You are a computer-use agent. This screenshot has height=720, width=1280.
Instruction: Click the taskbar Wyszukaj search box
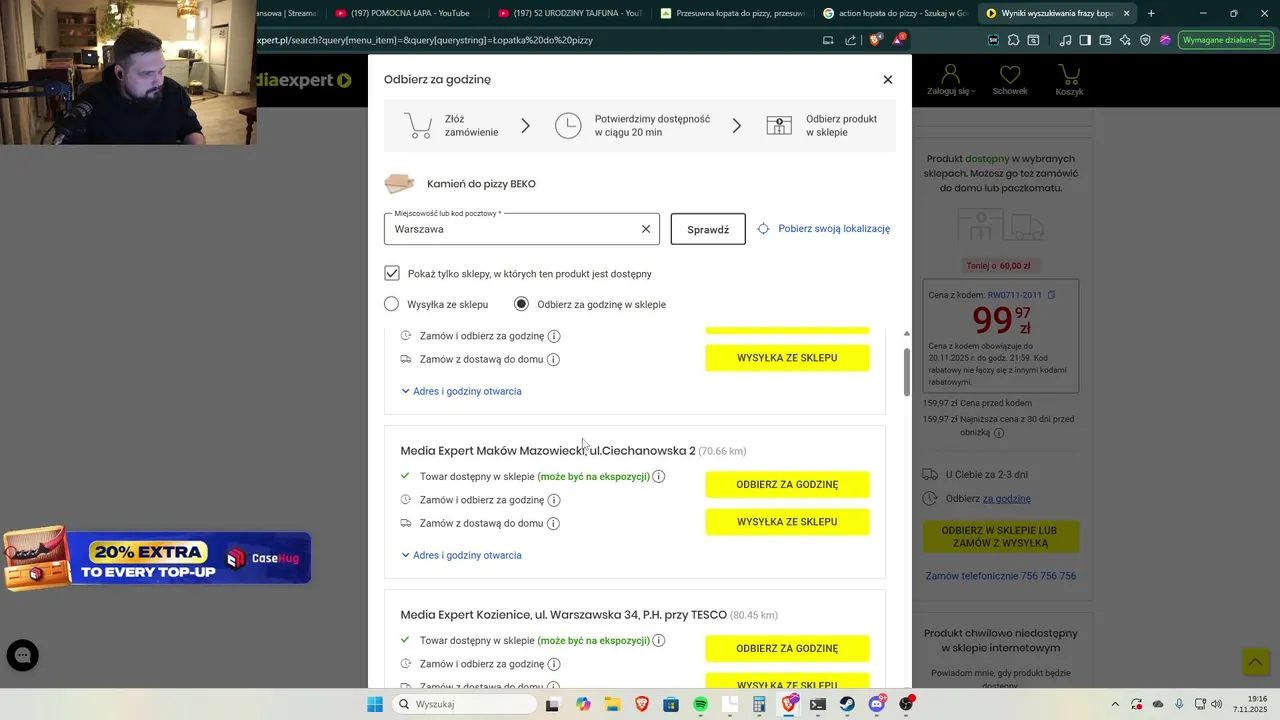tap(464, 704)
